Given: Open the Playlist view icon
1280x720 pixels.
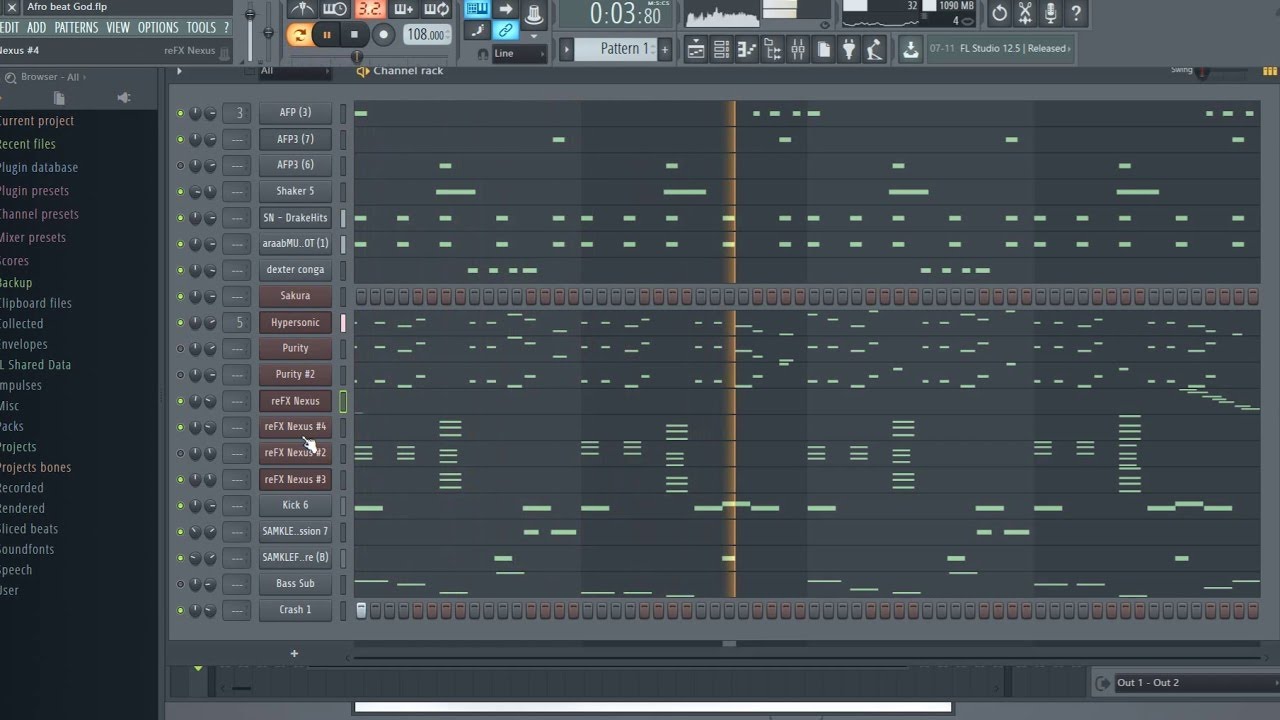Looking at the screenshot, I should pos(695,49).
